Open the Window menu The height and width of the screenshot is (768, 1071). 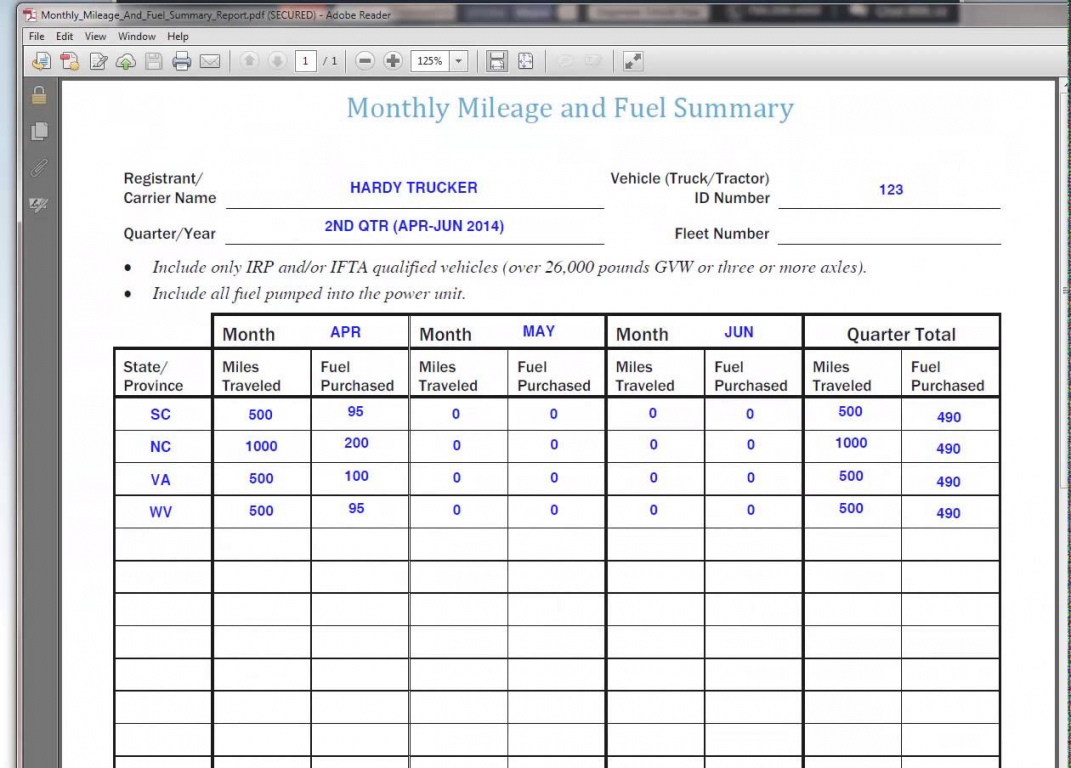pos(136,37)
